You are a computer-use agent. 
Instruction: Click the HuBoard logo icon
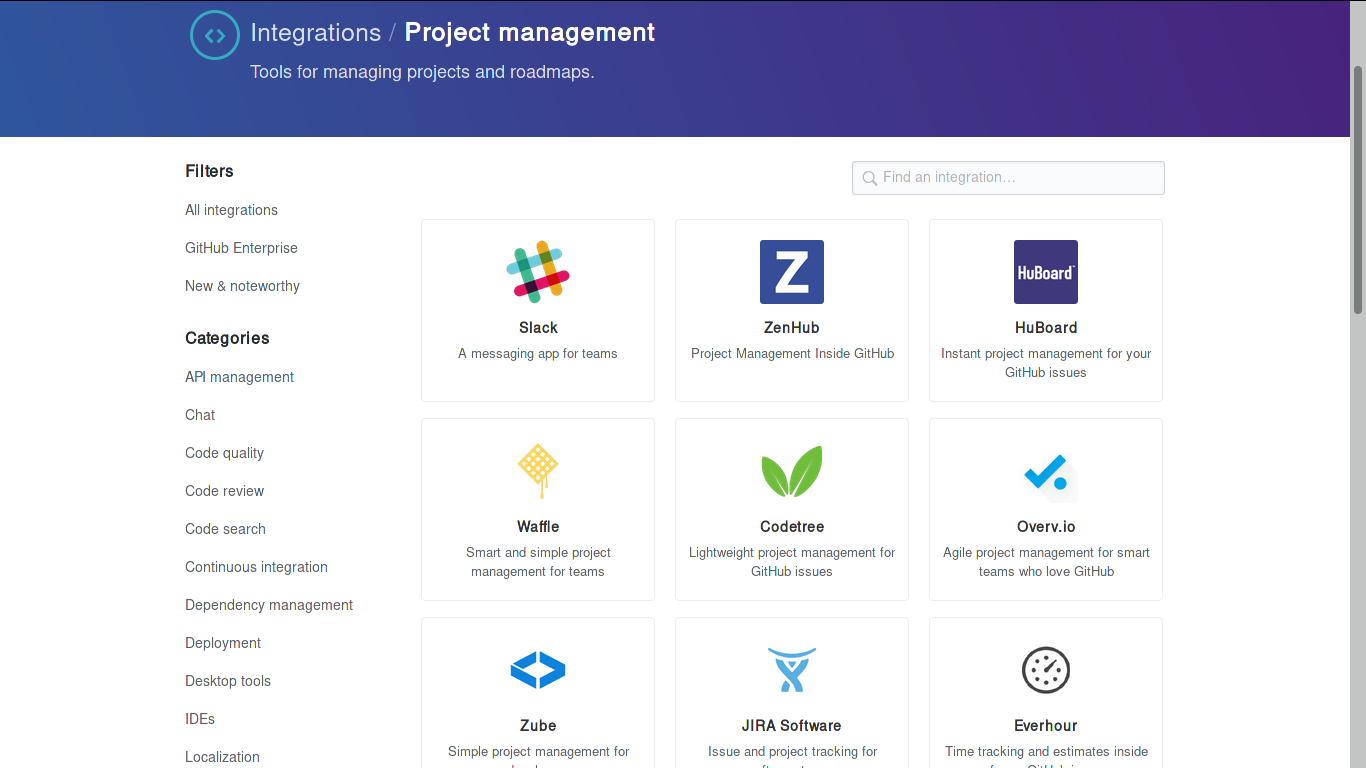tap(1046, 272)
